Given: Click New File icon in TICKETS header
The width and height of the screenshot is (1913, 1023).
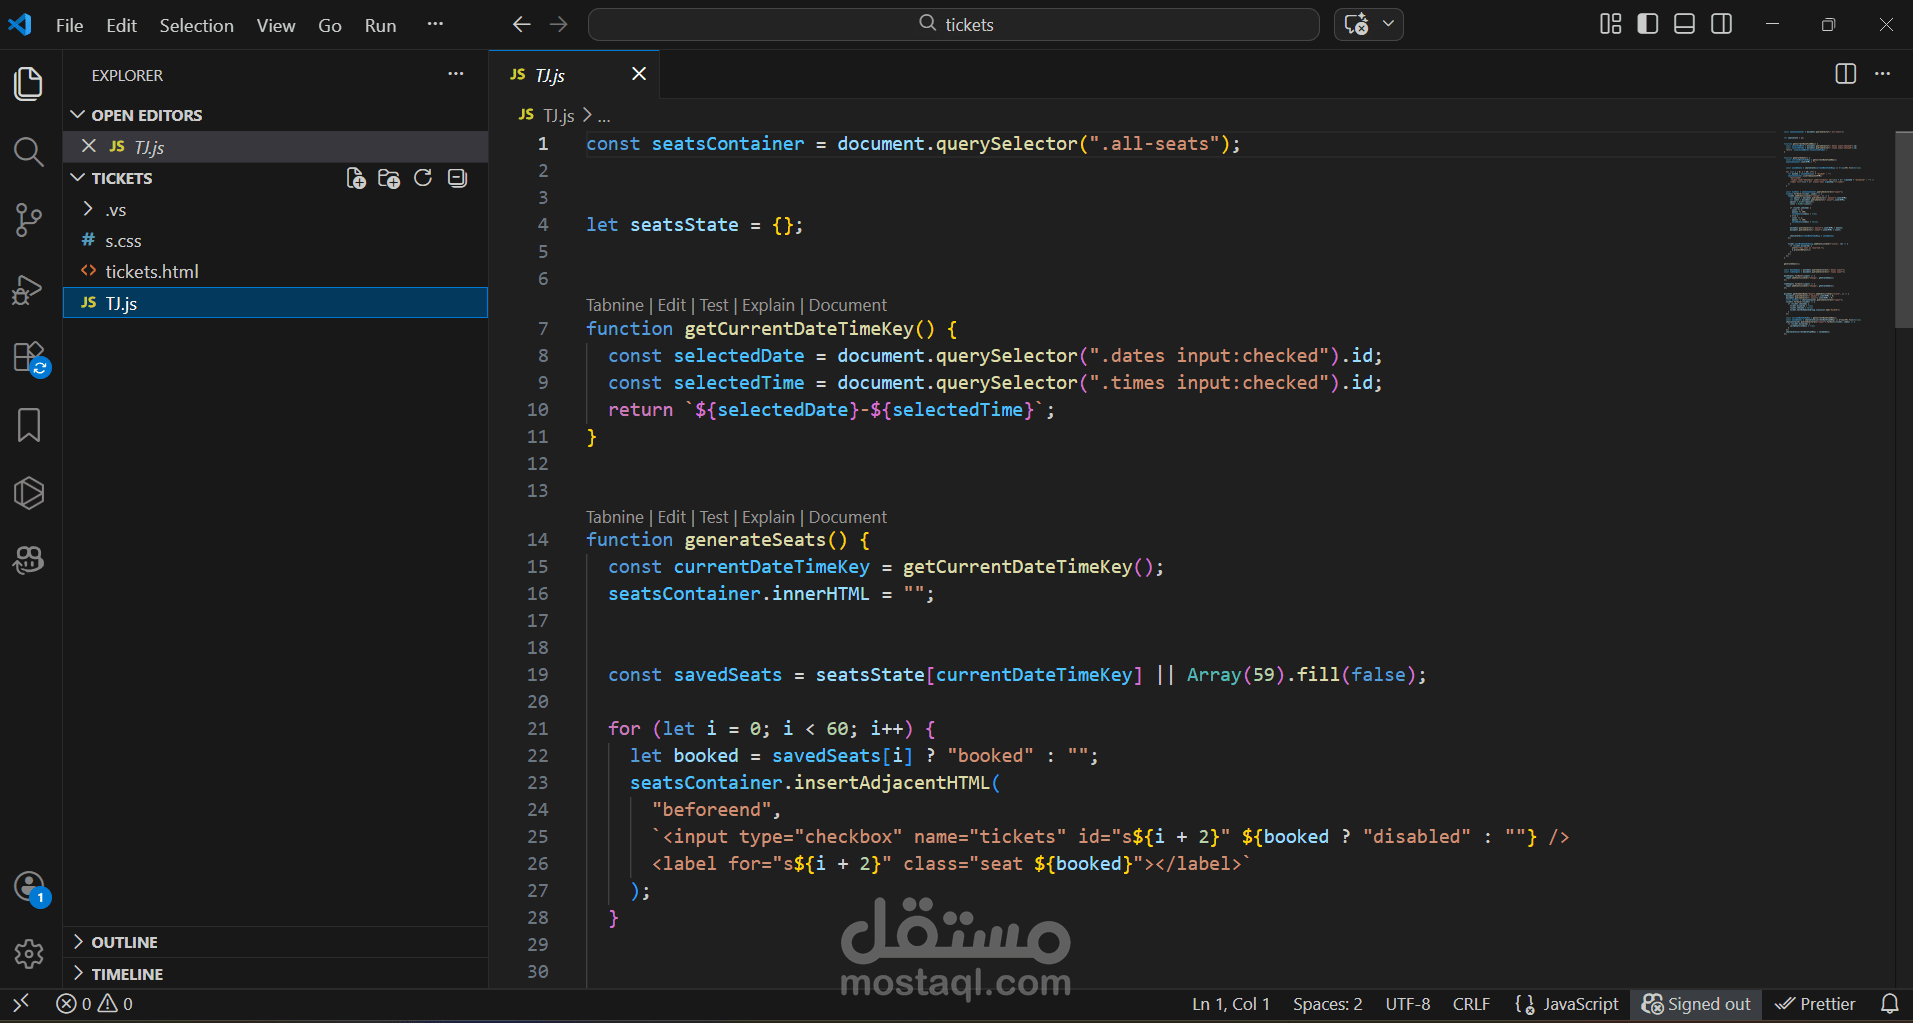Looking at the screenshot, I should [x=356, y=178].
